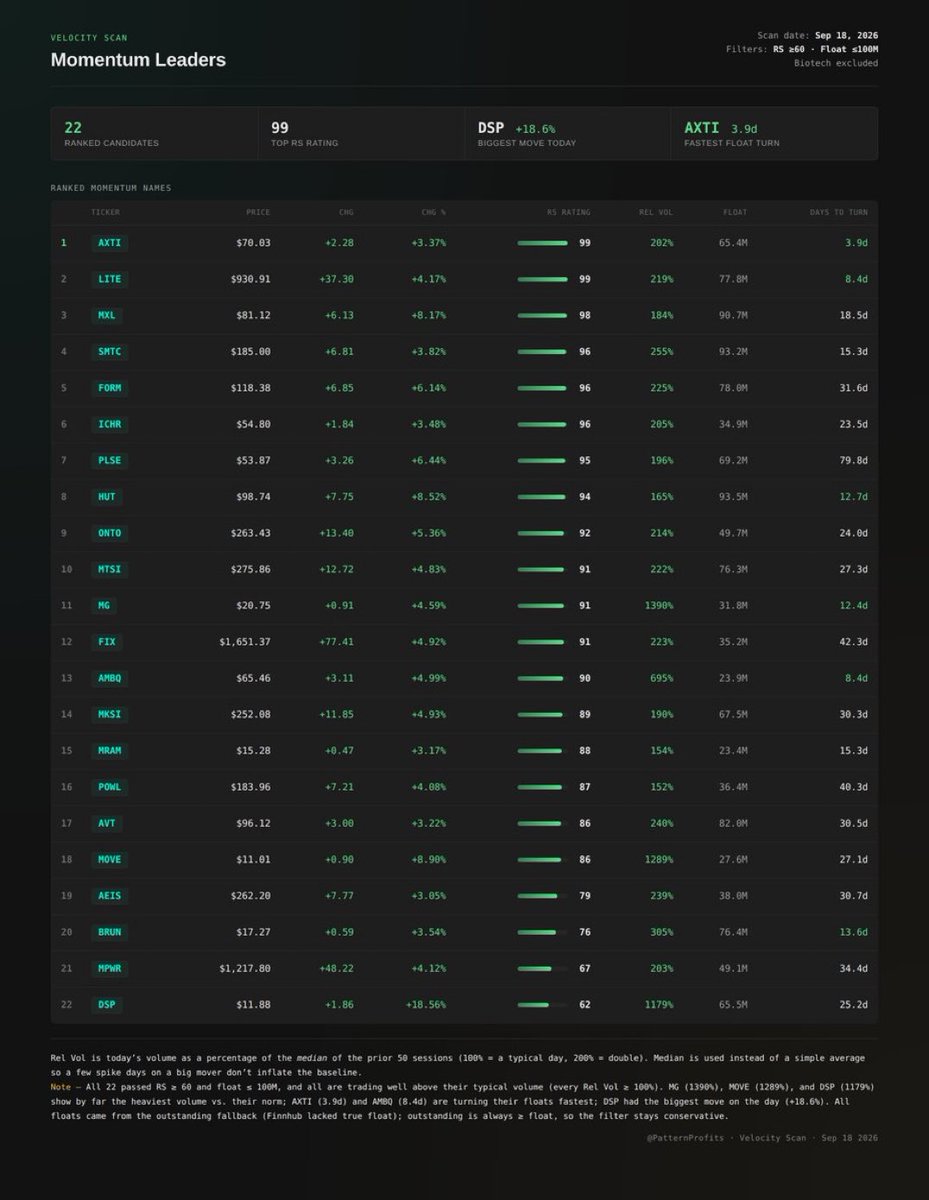Select the DSP ticker badge in row 22

click(107, 1004)
